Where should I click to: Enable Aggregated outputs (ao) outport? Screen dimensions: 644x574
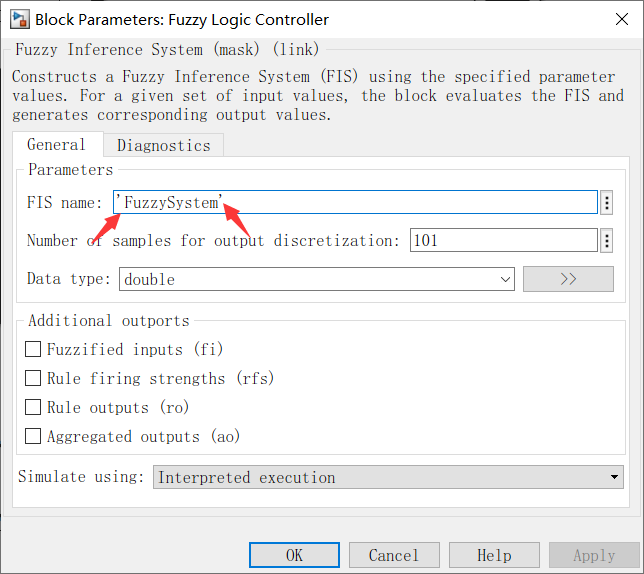pyautogui.click(x=33, y=436)
